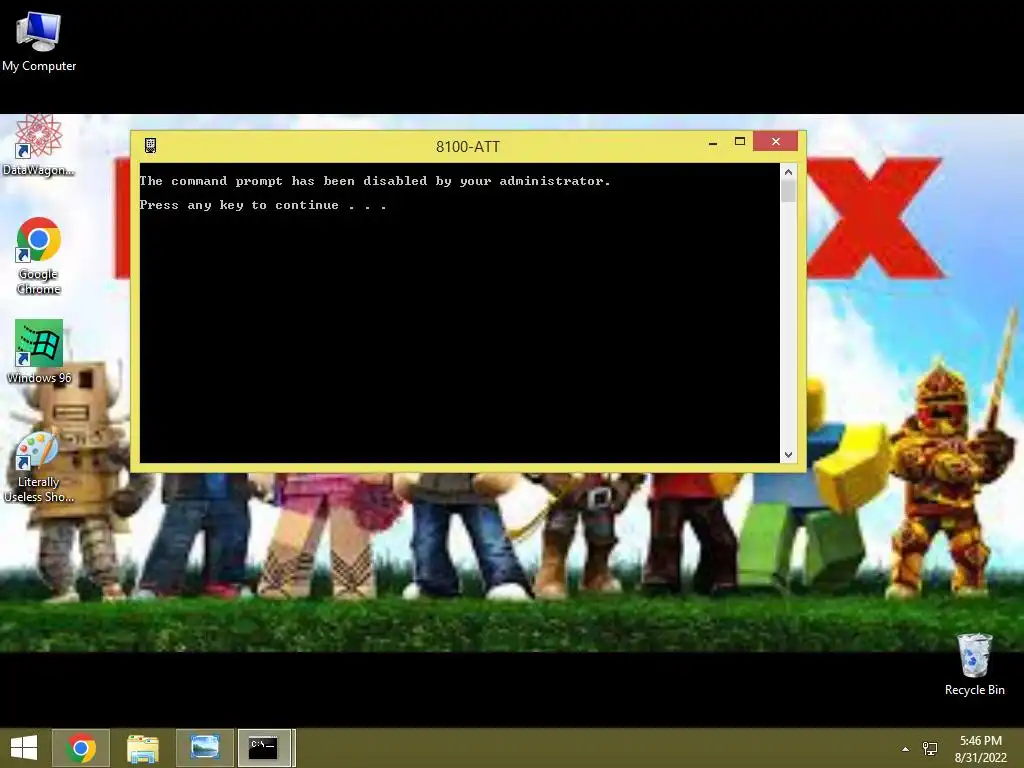Select the Recycle Bin icon
This screenshot has width=1024, height=768.
974,665
